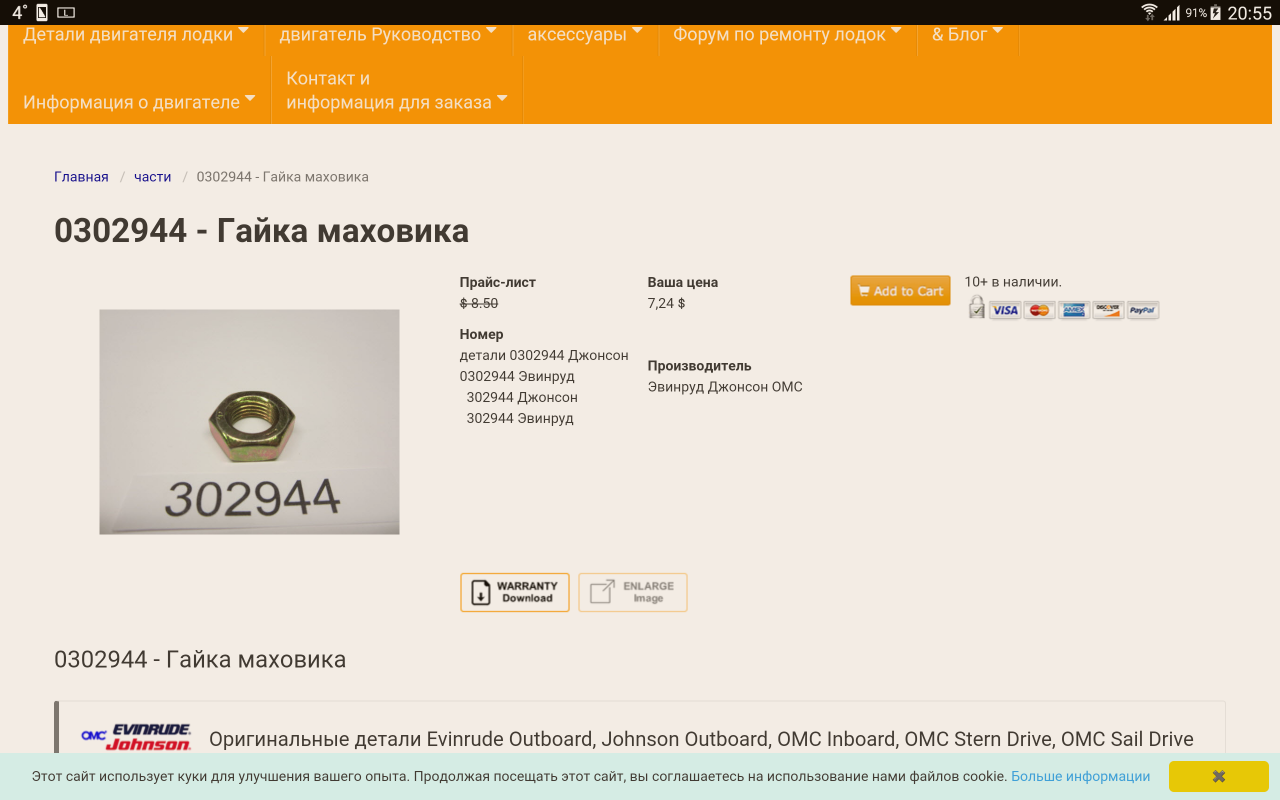Open the 'двигатель Руководство' dropdown
1280x800 pixels.
click(388, 35)
